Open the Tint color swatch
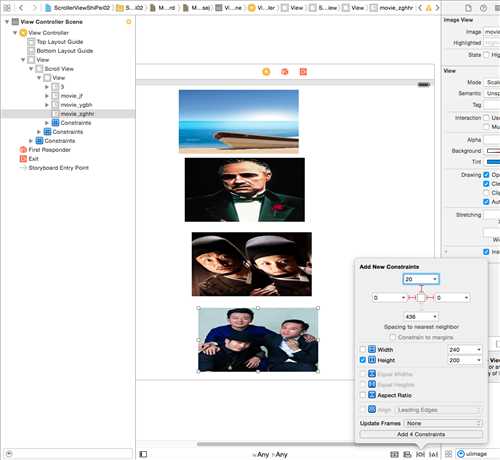 (493, 162)
